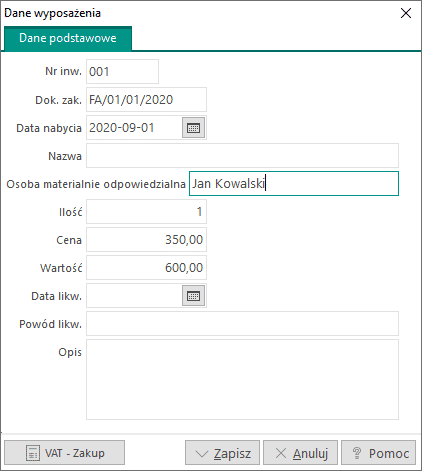The height and width of the screenshot is (471, 422).
Task: Switch to the Dane podstawowe tab
Action: 68,38
